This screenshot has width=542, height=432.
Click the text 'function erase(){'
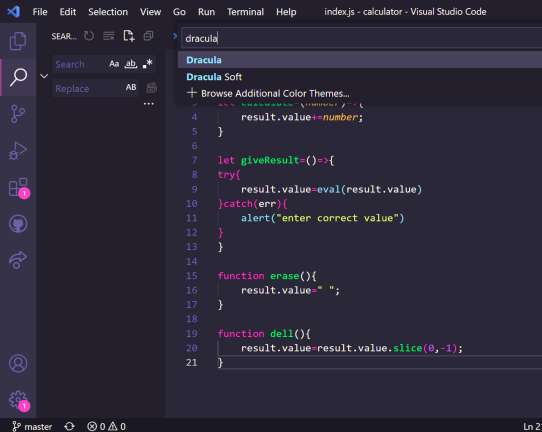267,276
